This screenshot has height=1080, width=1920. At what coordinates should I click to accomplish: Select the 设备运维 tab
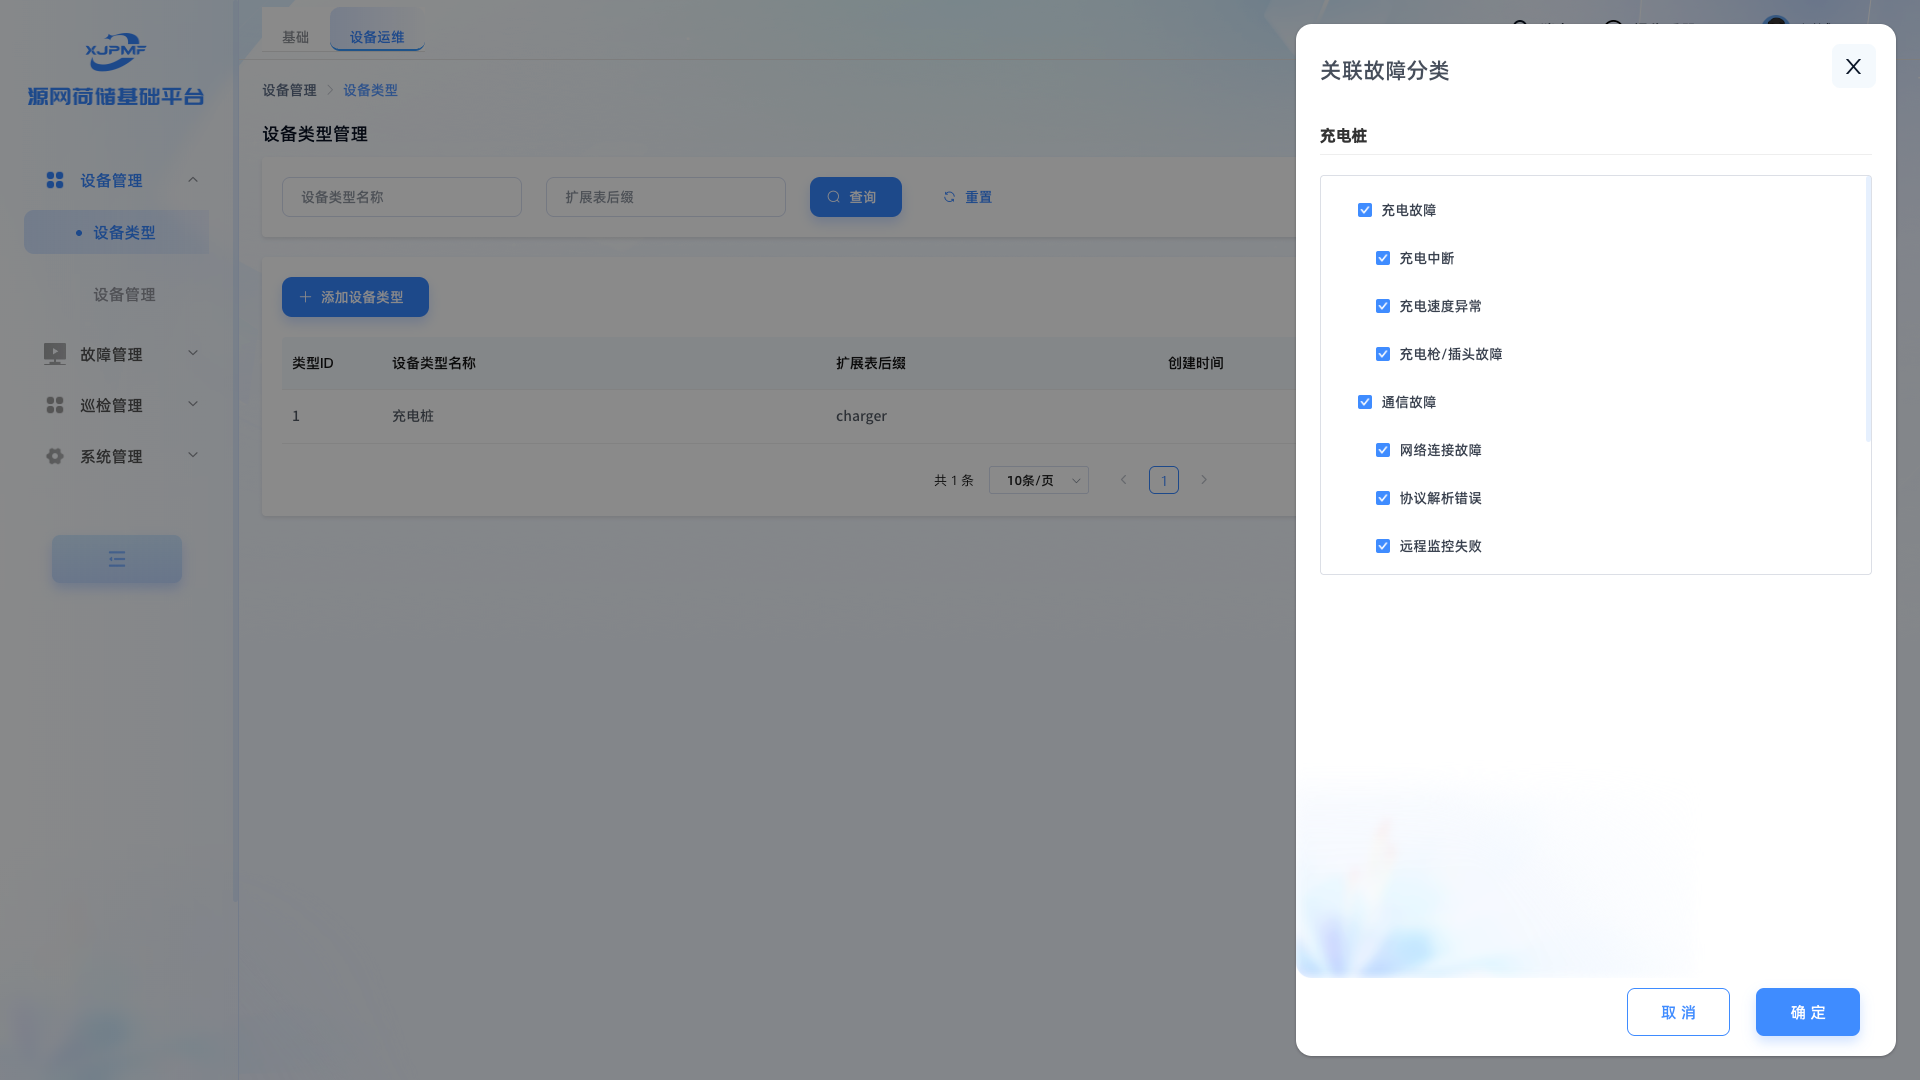(377, 37)
